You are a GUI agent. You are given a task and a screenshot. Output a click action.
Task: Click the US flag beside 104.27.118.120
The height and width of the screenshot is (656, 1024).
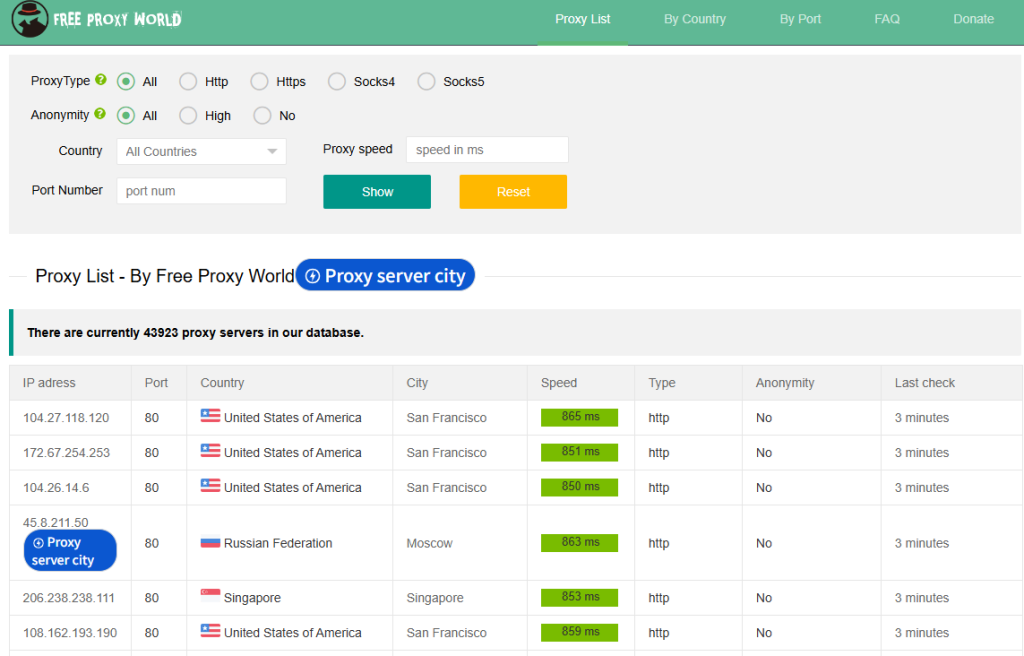coord(210,416)
